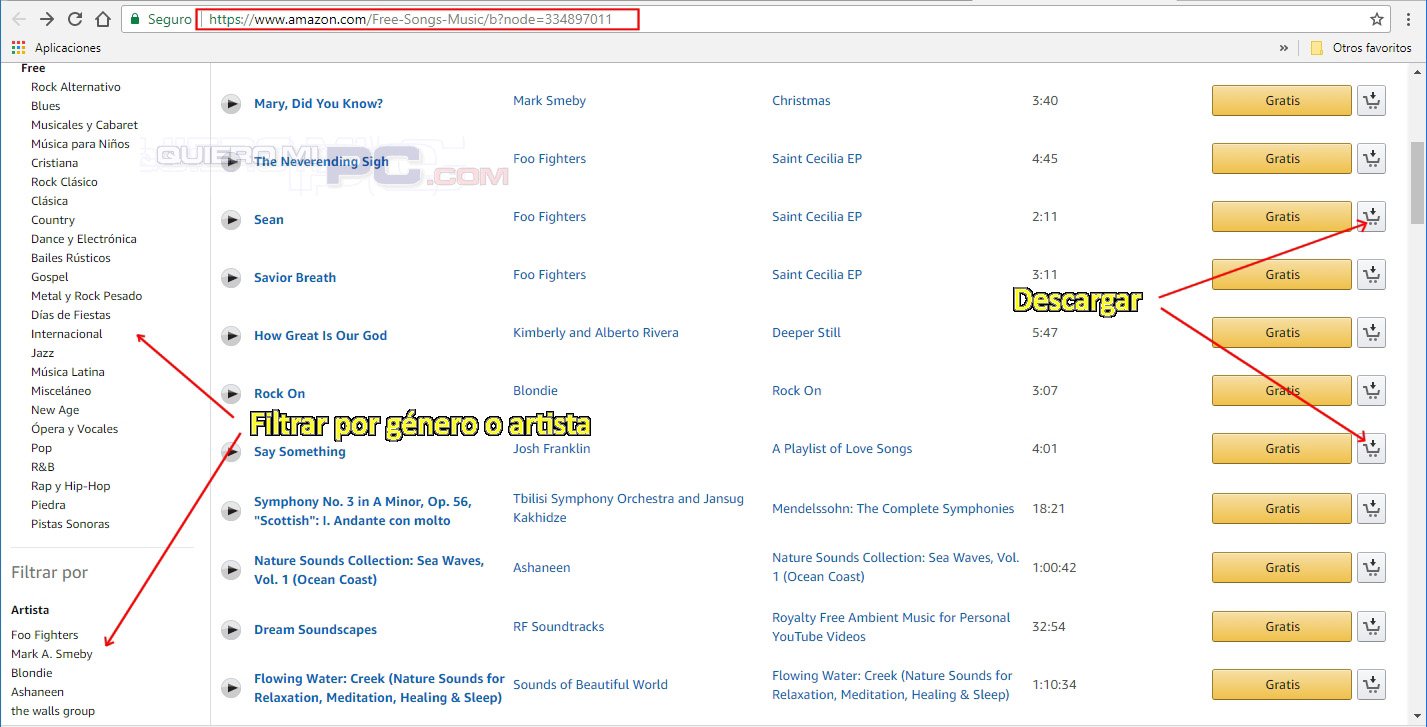
Task: Click Gratis for Rock On
Action: (x=1282, y=391)
